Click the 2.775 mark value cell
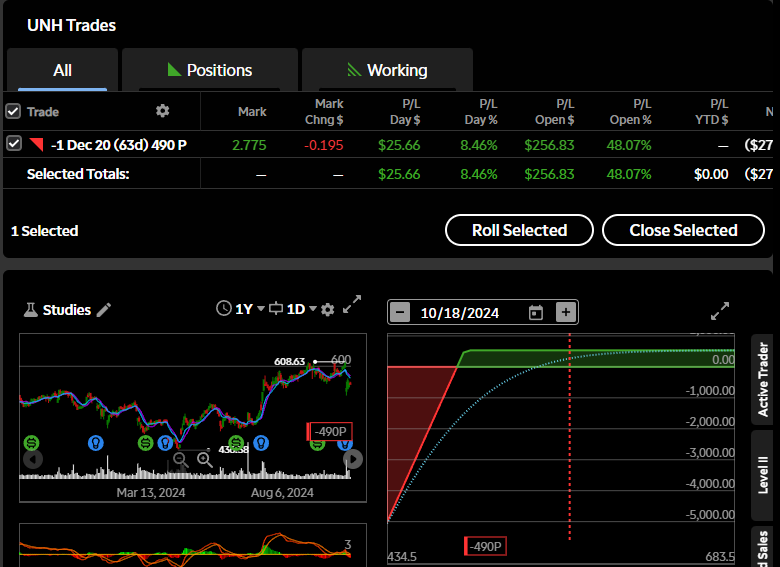This screenshot has width=780, height=567. point(249,145)
